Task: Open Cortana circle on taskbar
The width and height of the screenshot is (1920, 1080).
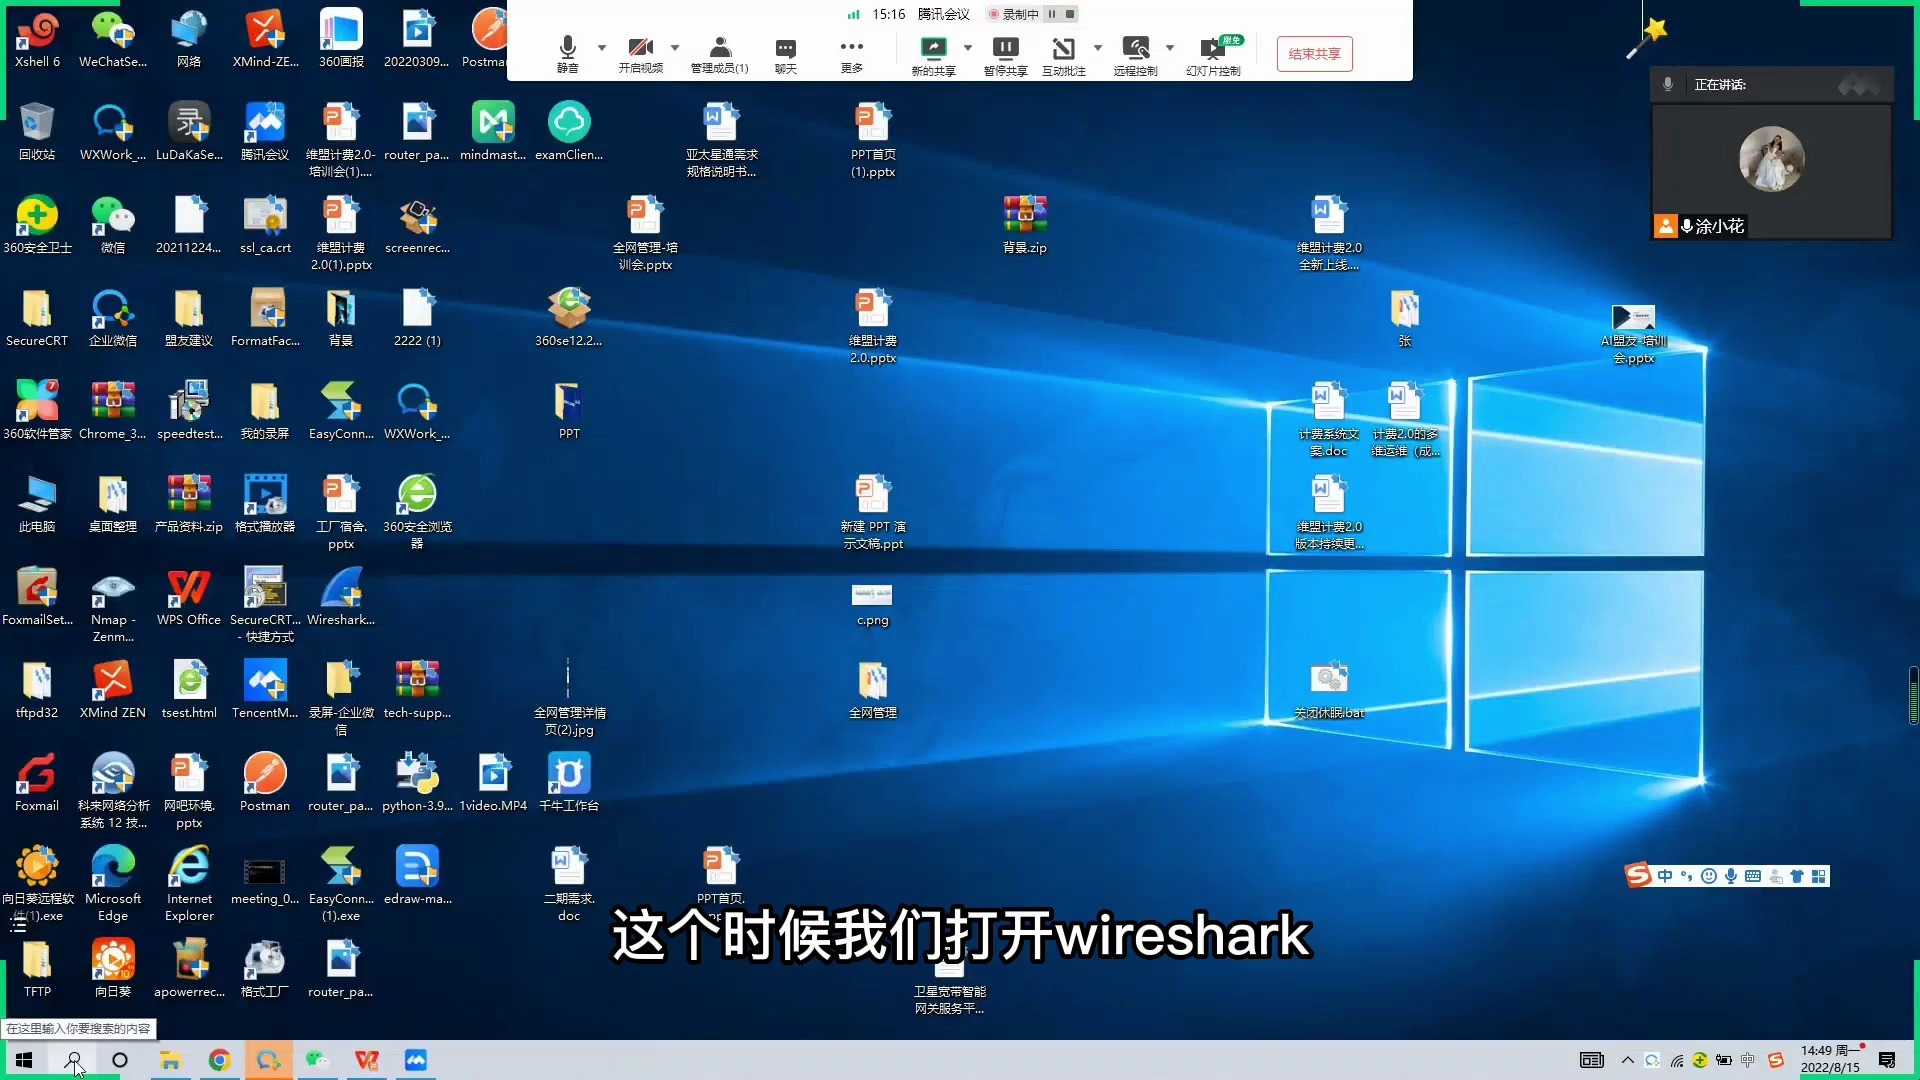Action: [x=120, y=1060]
